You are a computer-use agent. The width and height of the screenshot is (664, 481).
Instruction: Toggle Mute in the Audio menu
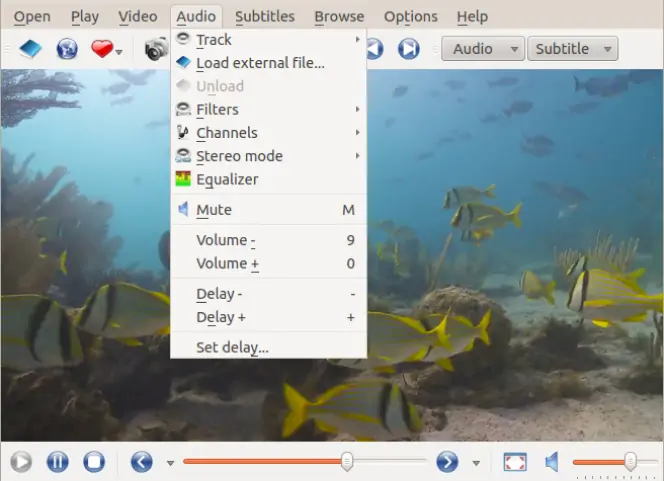[268, 210]
